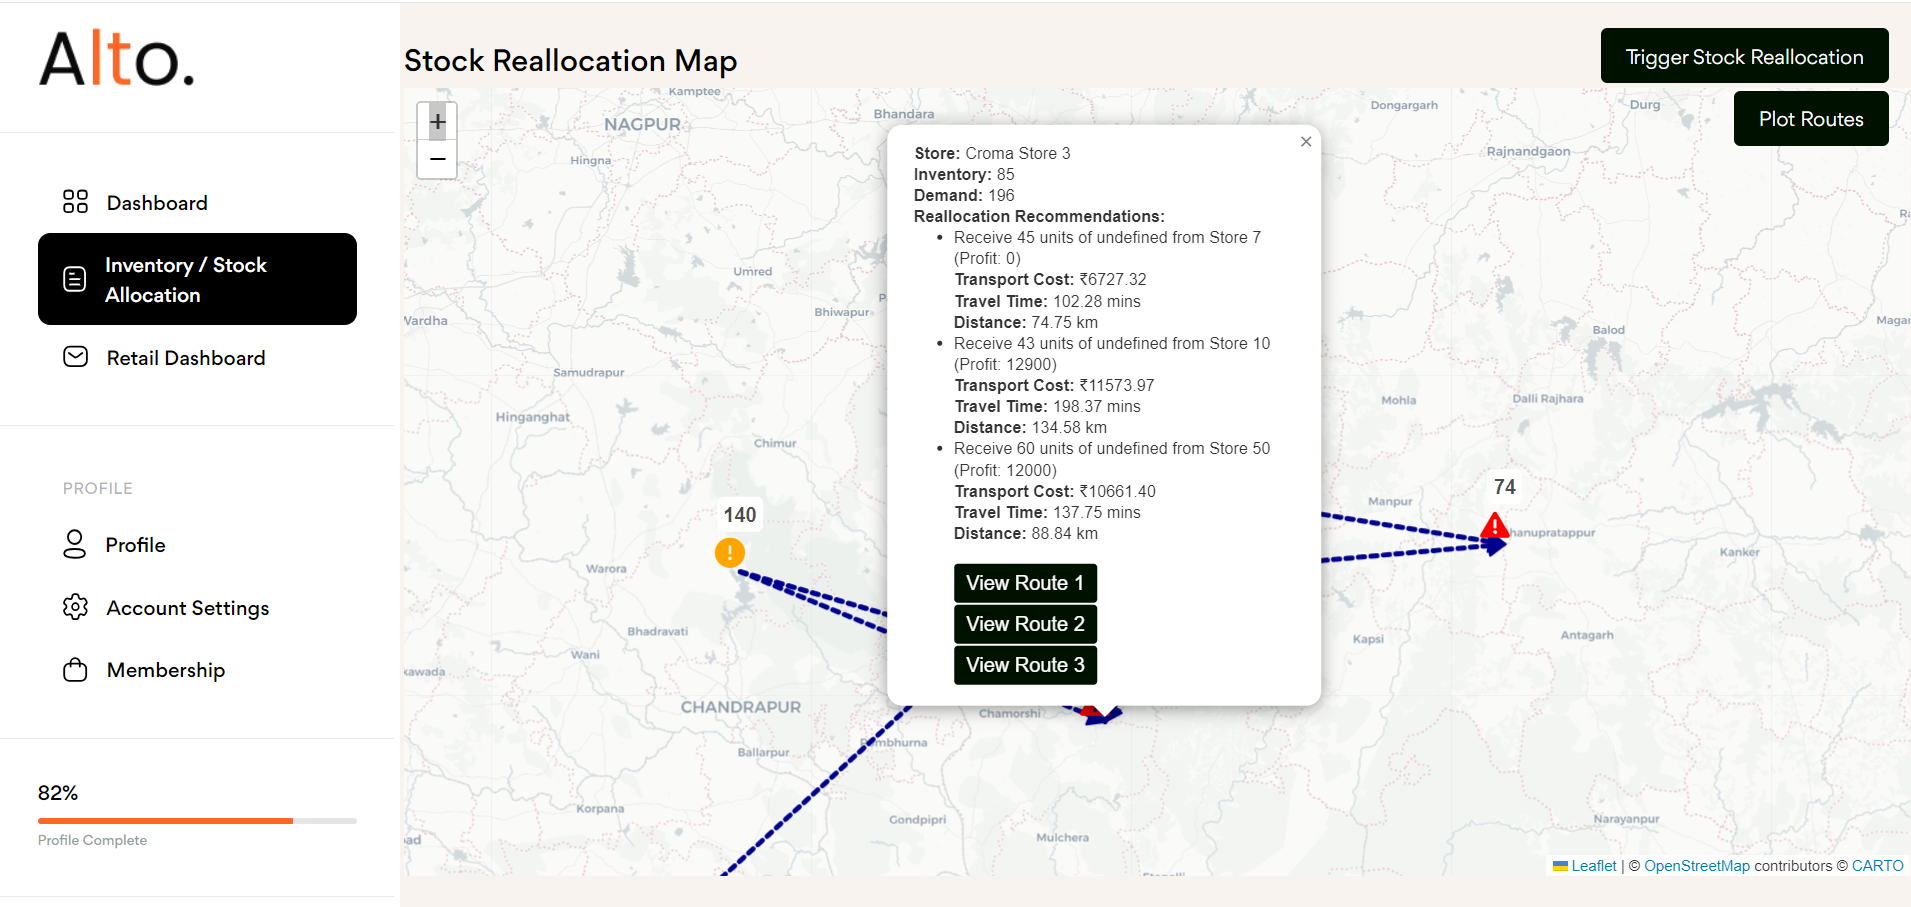This screenshot has width=1911, height=907.
Task: Click Trigger Stock Reallocation button
Action: 1744,56
